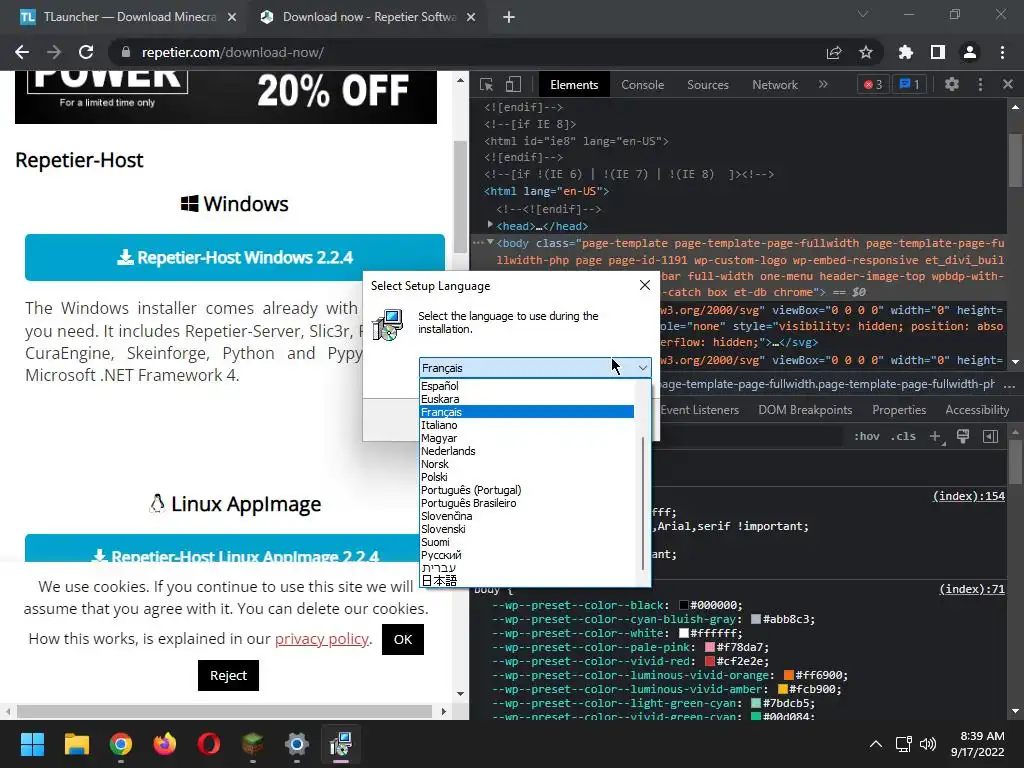Image resolution: width=1024 pixels, height=768 pixels.
Task: Open the (index):154 source link
Action: pyautogui.click(x=968, y=496)
